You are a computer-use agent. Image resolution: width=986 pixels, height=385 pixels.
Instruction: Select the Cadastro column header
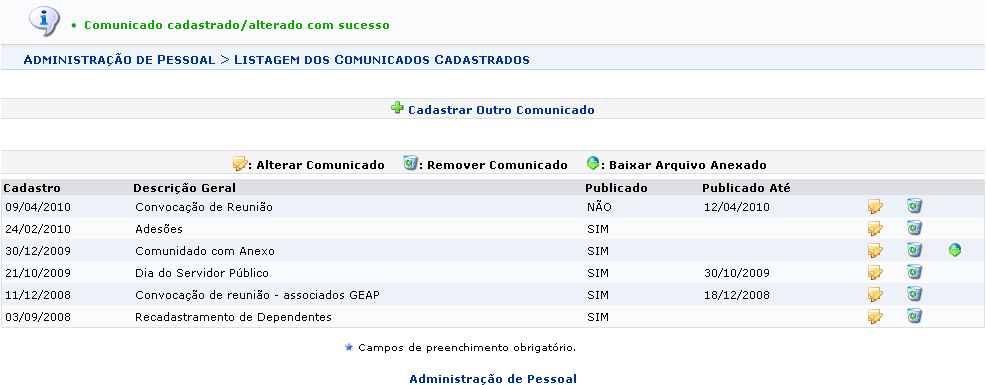[32, 187]
